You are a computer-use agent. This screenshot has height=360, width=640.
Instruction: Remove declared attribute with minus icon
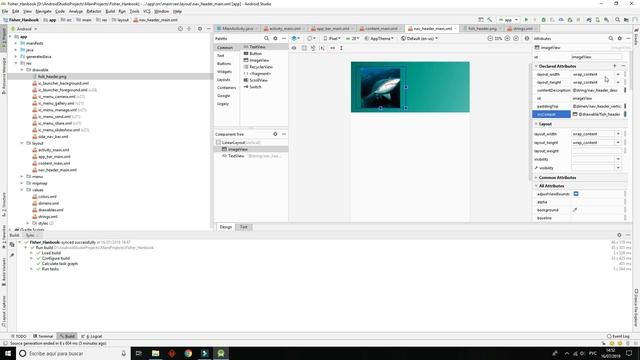click(623, 66)
